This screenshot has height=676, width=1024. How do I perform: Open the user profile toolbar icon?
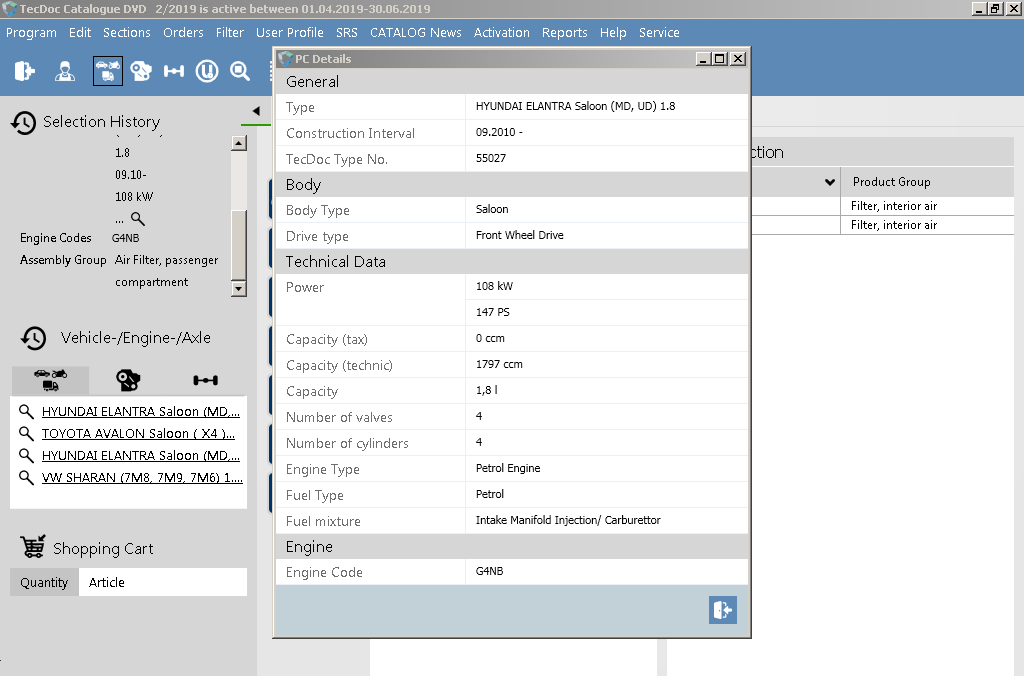(65, 71)
